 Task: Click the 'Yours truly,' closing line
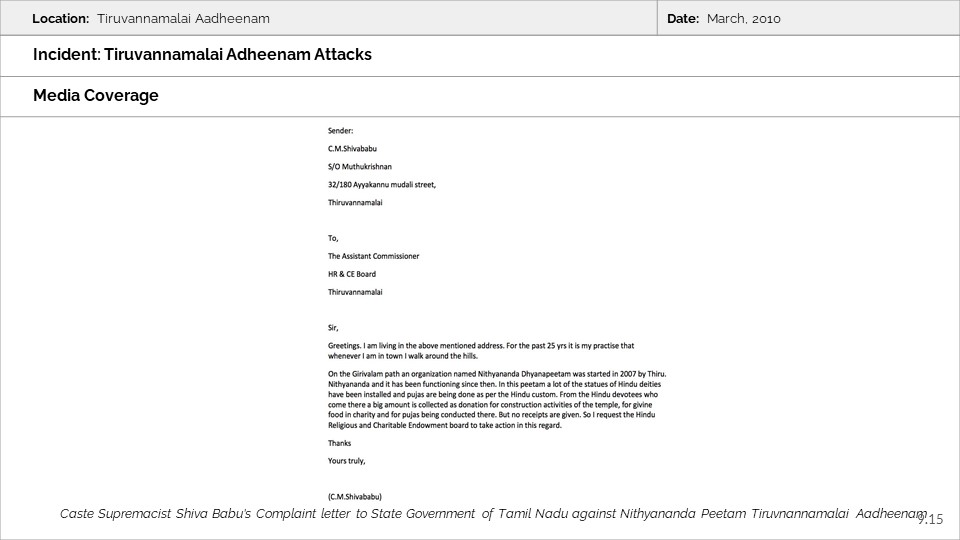[x=346, y=461]
